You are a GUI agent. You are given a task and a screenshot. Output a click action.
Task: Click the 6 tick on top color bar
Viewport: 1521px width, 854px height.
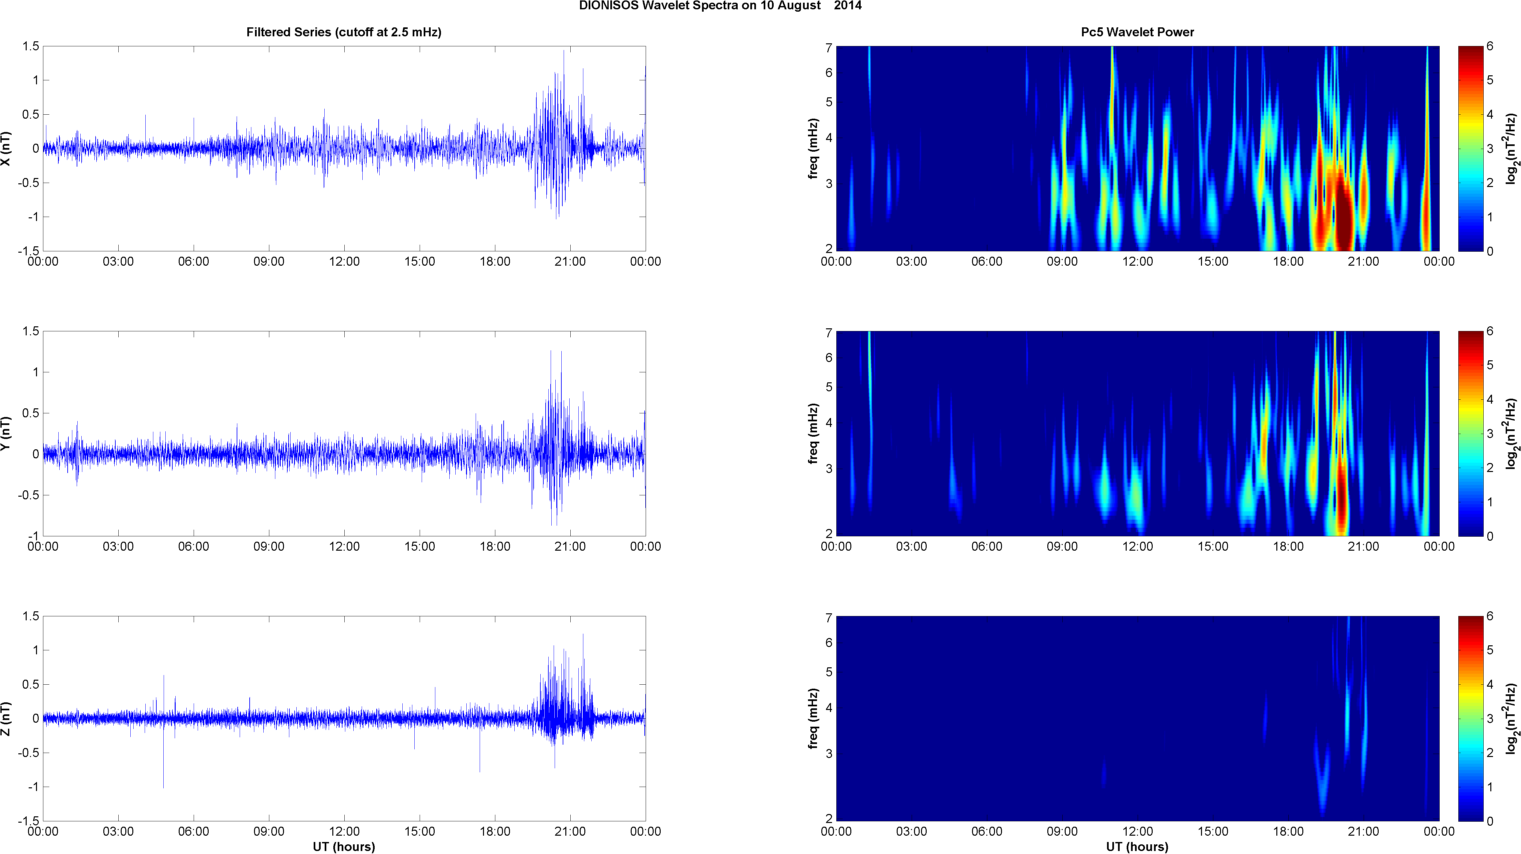pyautogui.click(x=1490, y=46)
